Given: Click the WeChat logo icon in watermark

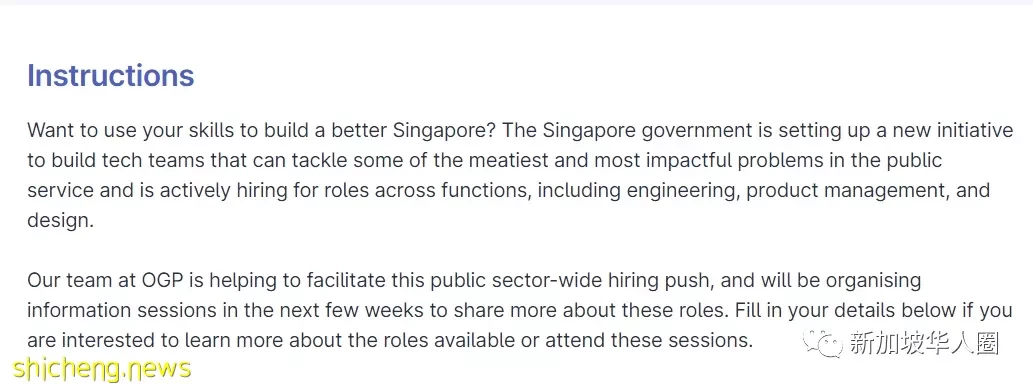Looking at the screenshot, I should (x=822, y=343).
